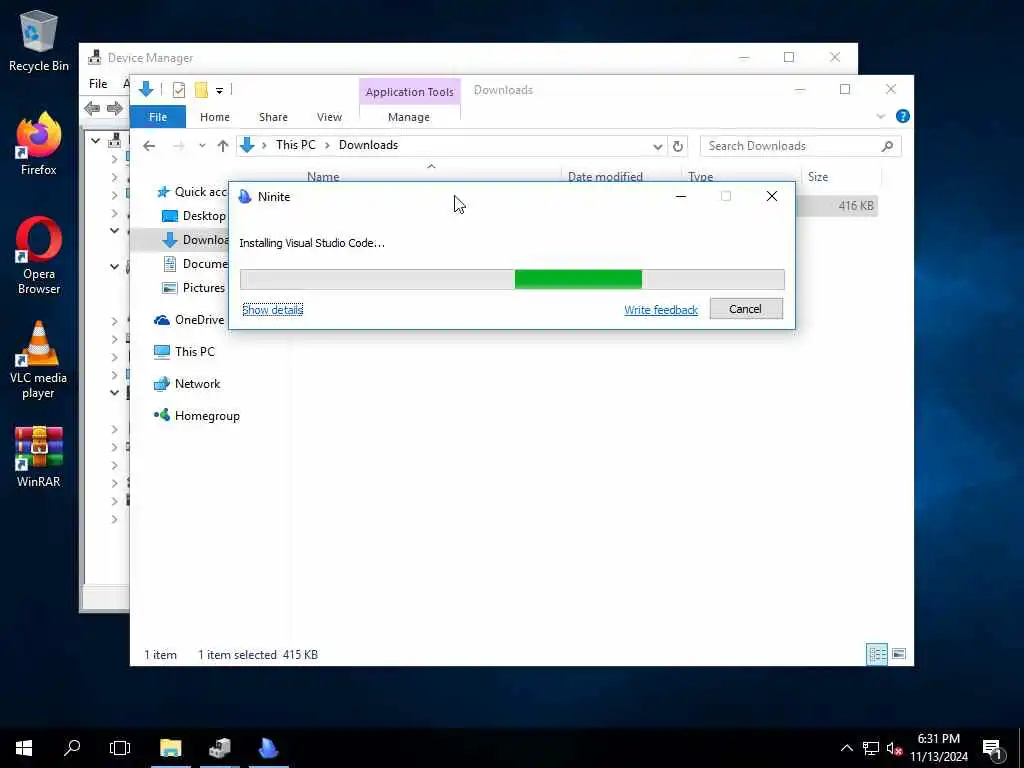Open the File tab in Explorer

coord(158,117)
